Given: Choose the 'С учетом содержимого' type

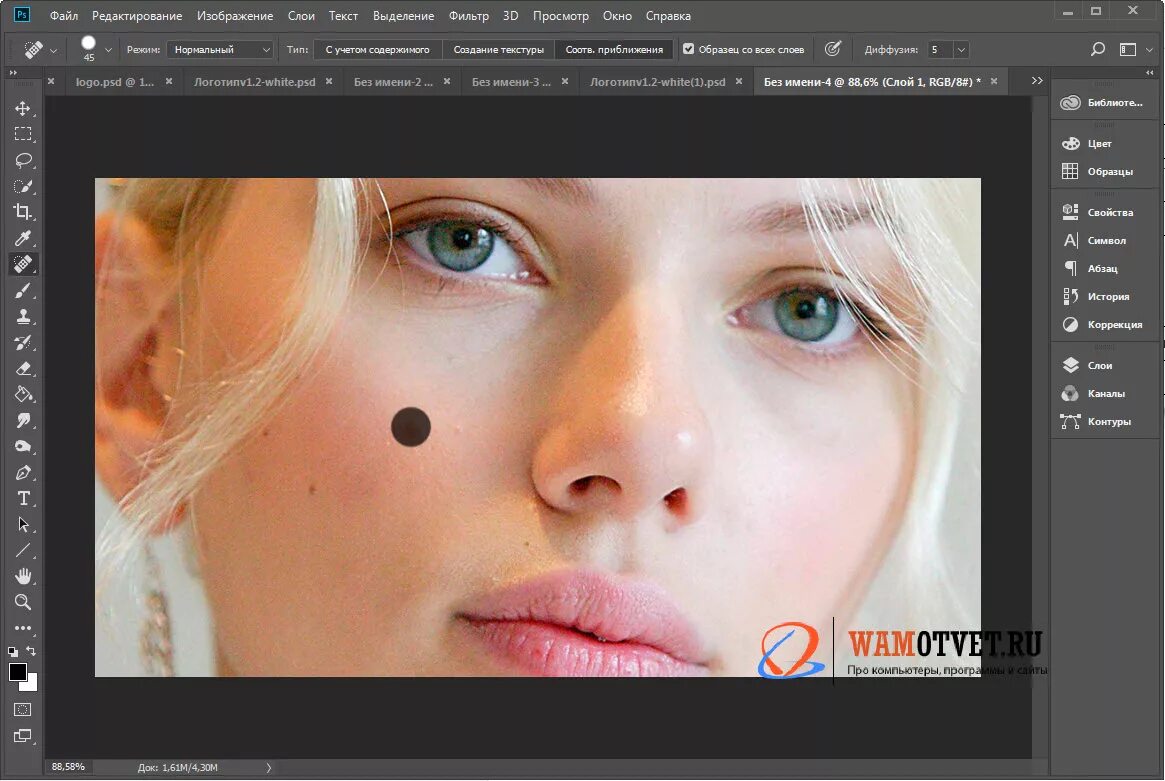Looking at the screenshot, I should pos(377,50).
